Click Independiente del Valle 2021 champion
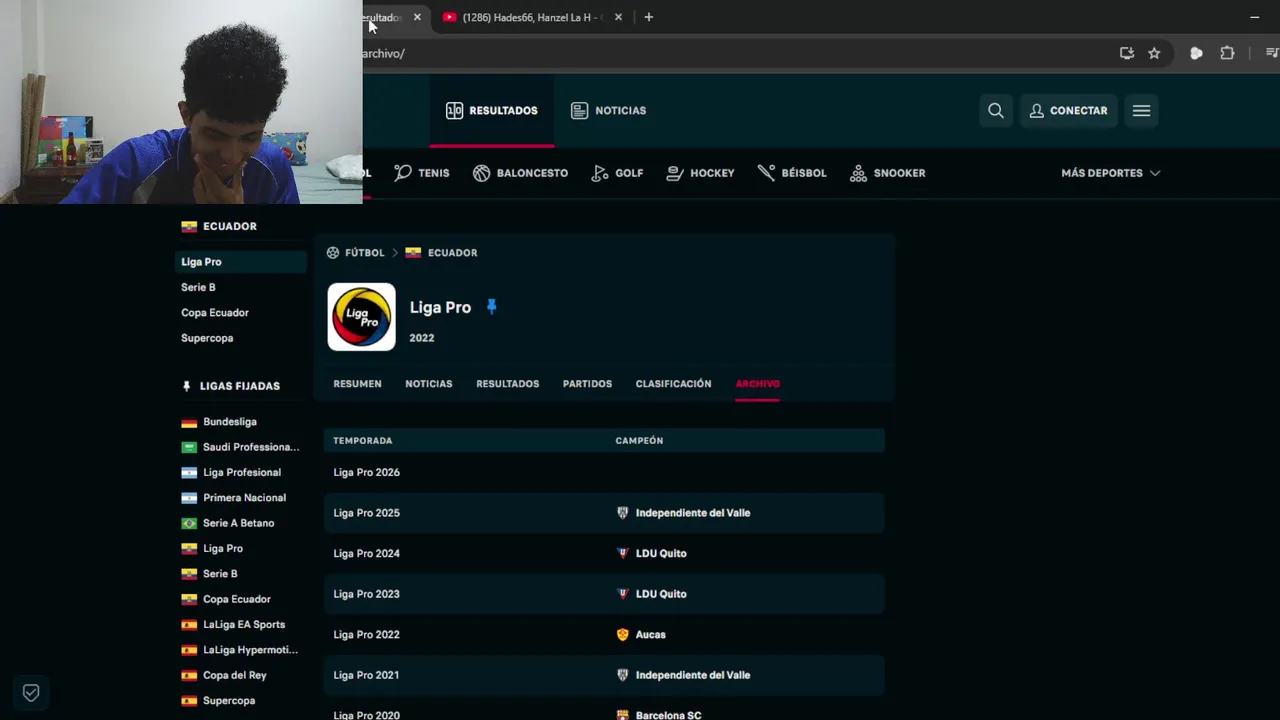 tap(692, 675)
